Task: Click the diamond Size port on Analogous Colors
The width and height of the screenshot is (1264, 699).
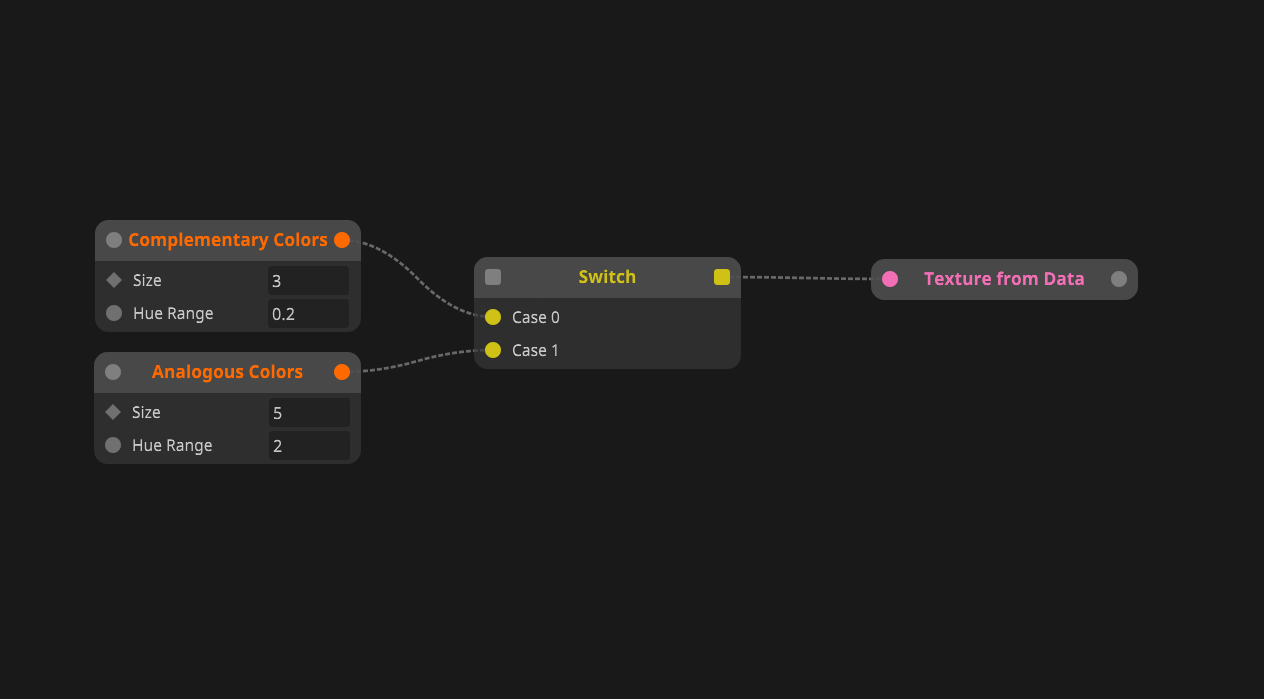Action: click(113, 412)
